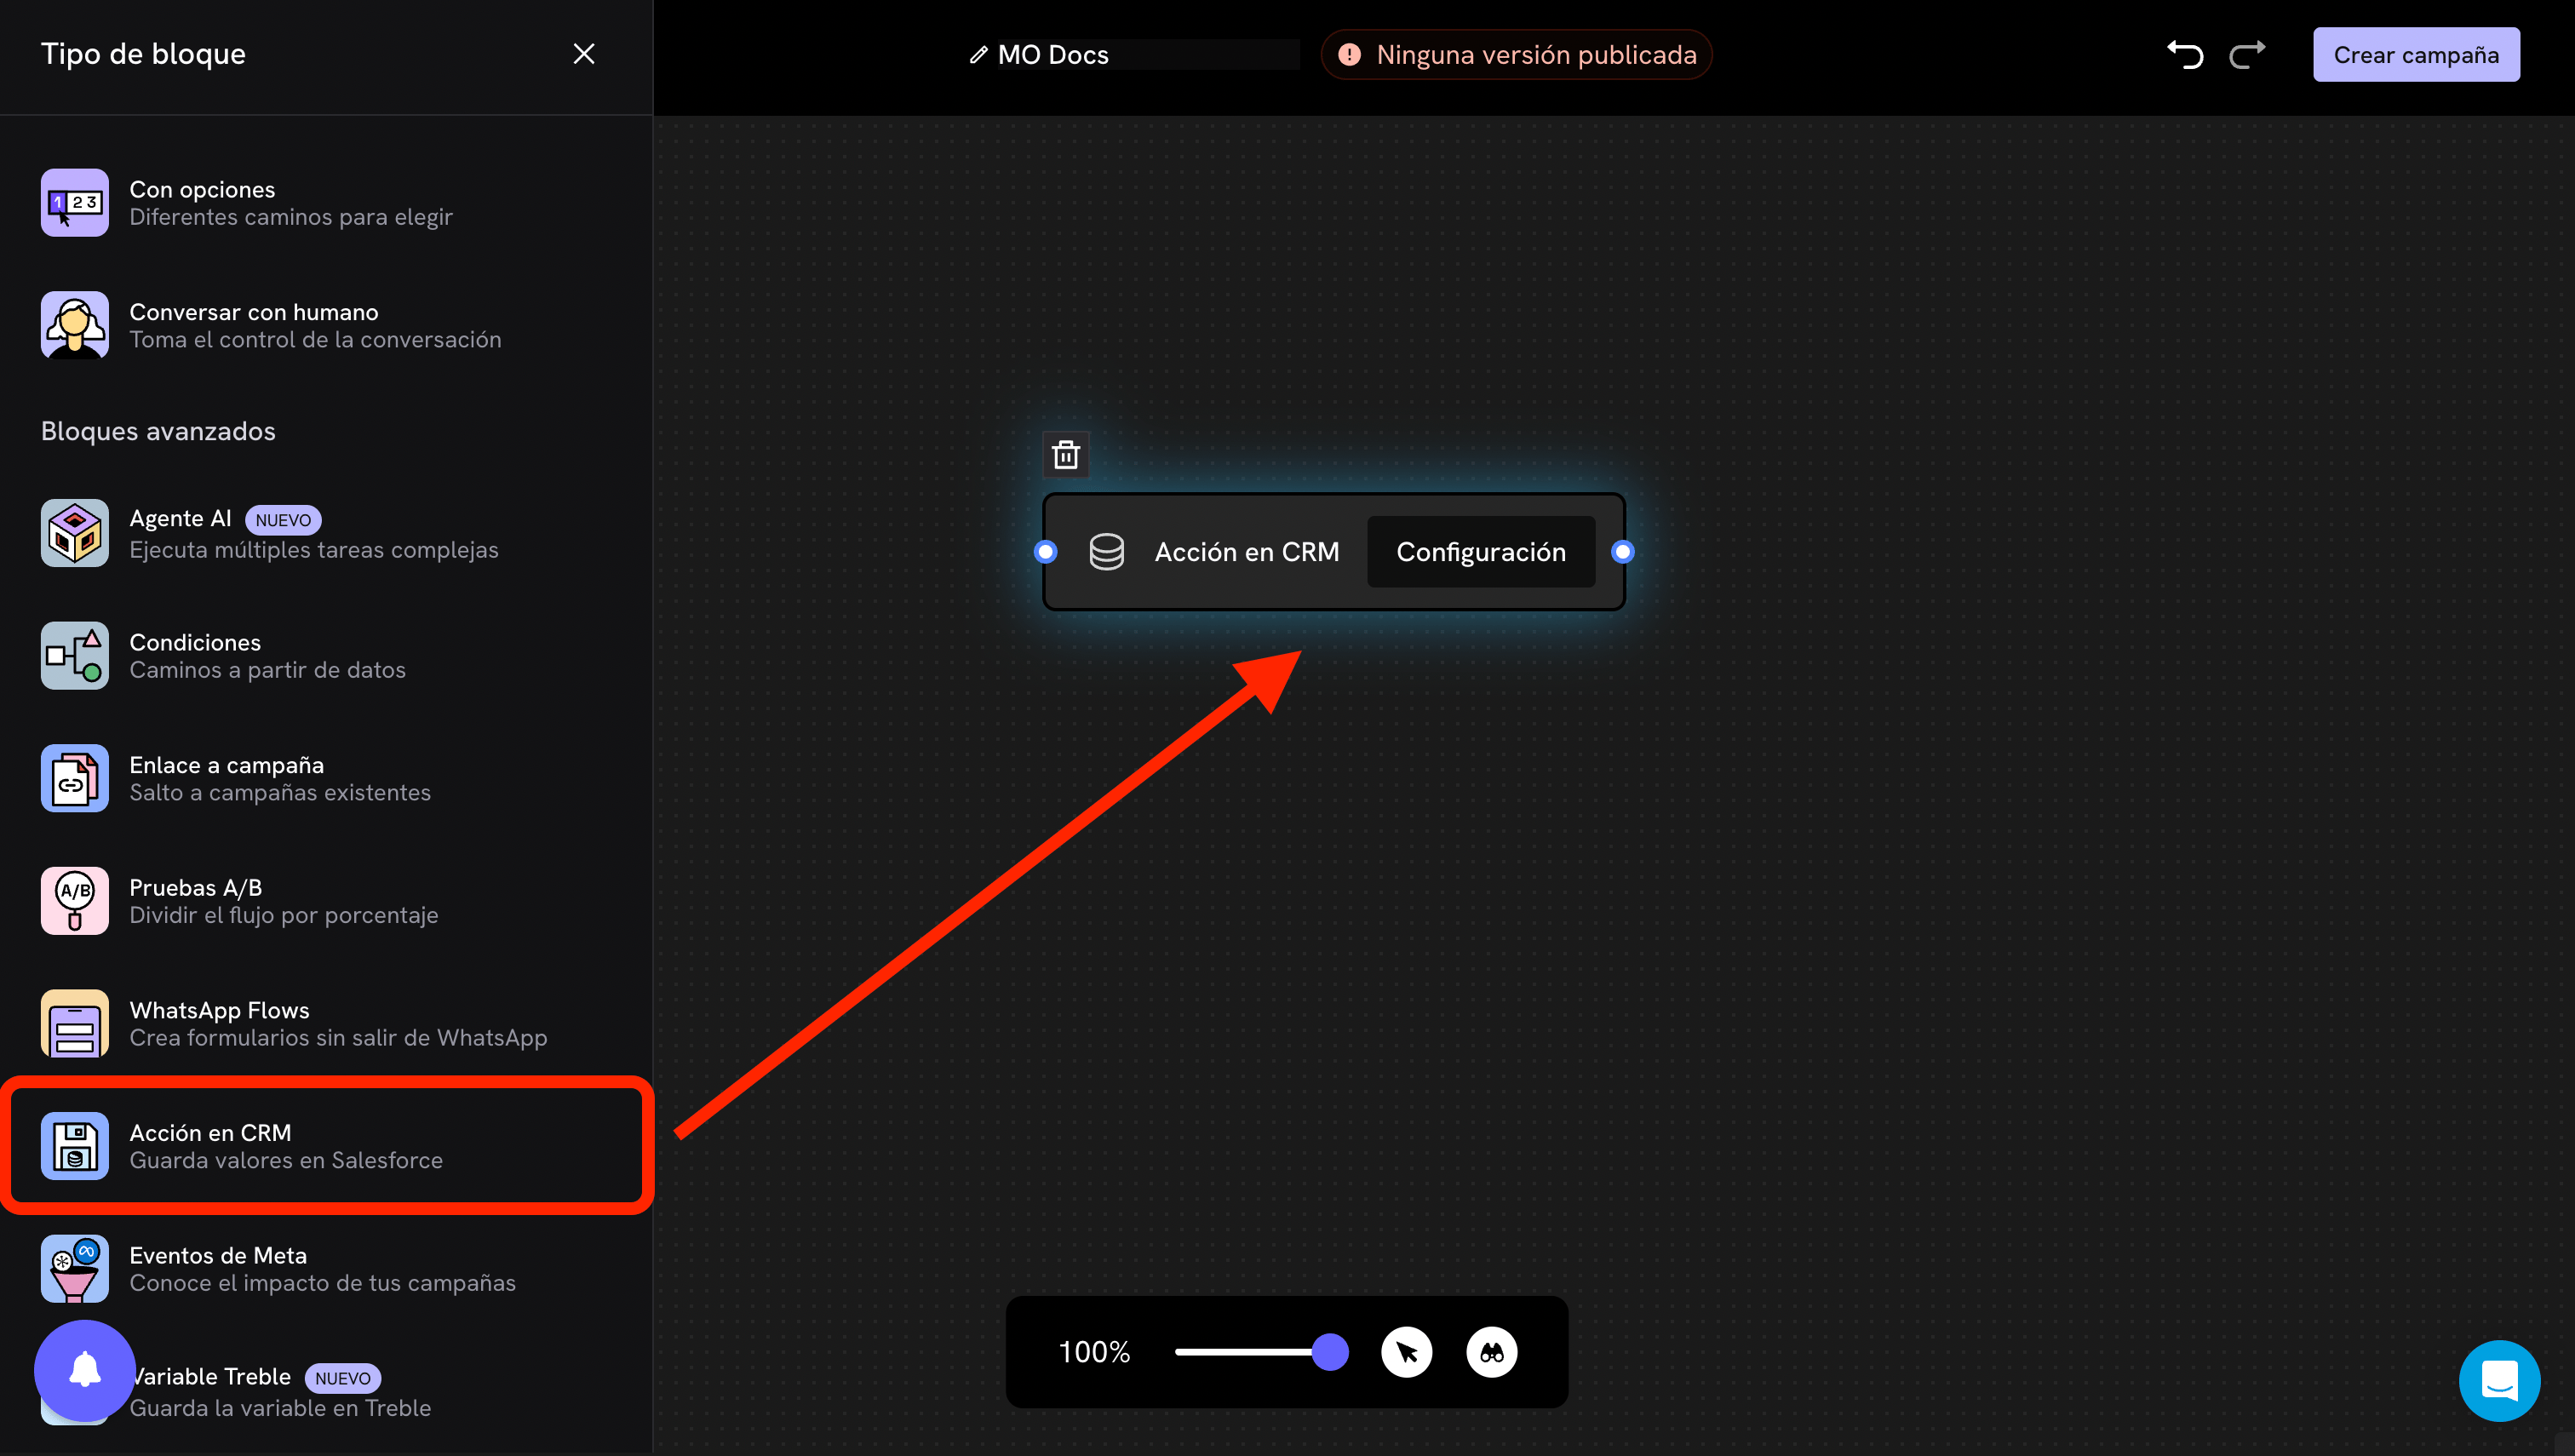
Task: Click the left connector of the CRM node
Action: [1045, 552]
